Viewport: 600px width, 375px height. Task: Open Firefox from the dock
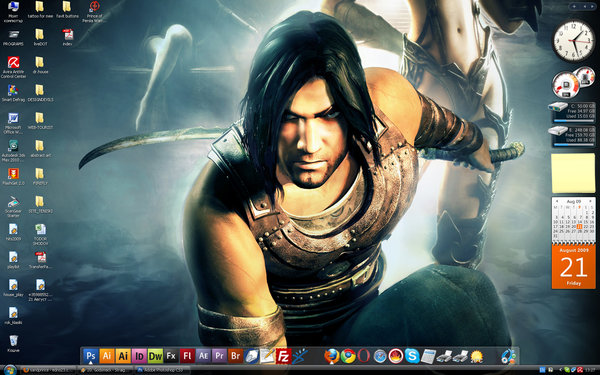coord(332,356)
